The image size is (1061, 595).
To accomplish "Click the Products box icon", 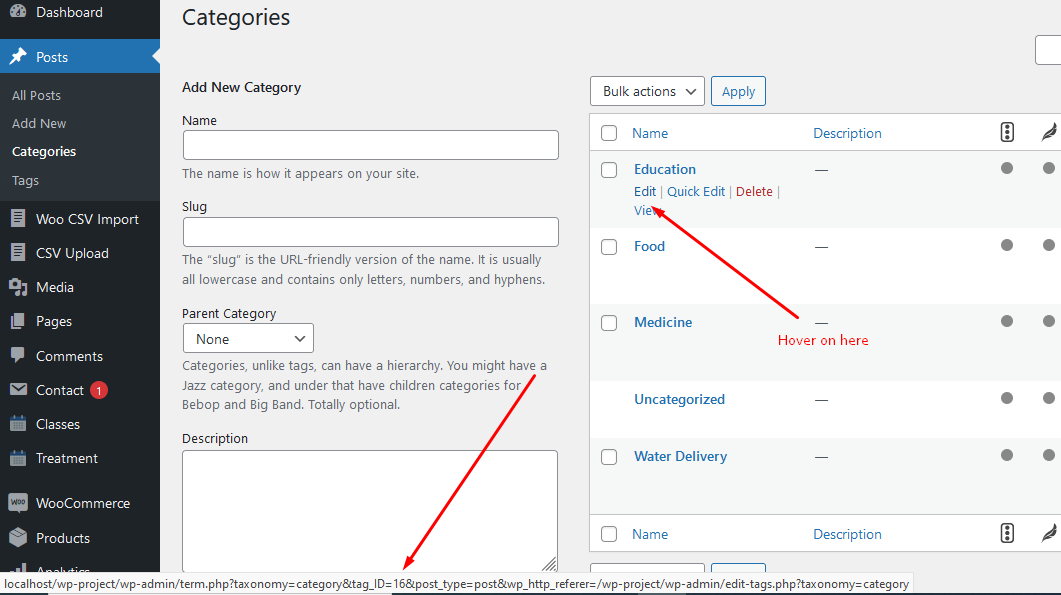I will pos(18,537).
